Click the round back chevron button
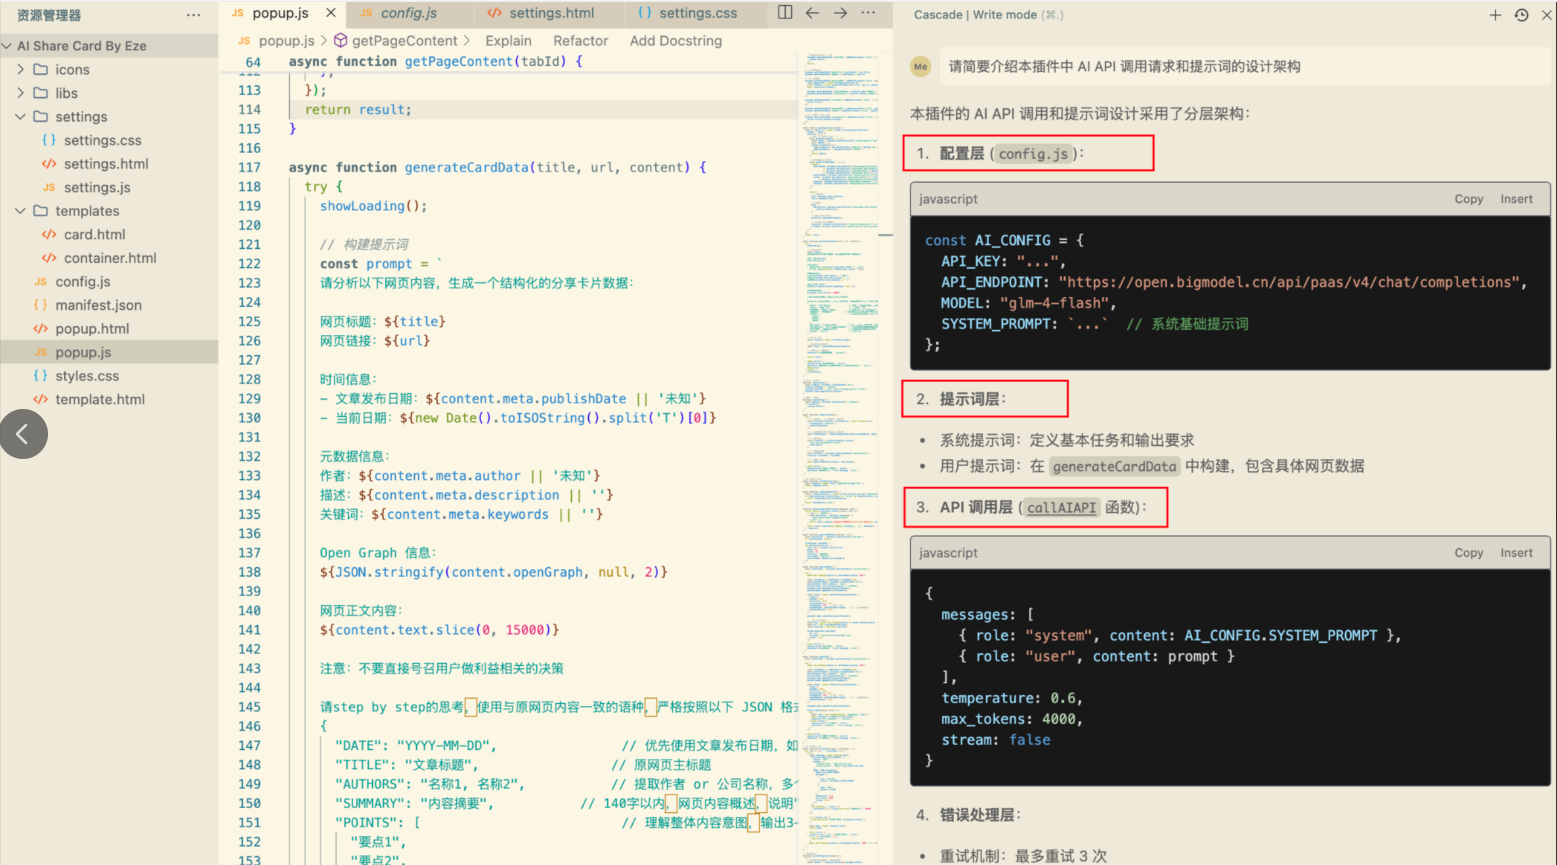 coord(24,434)
